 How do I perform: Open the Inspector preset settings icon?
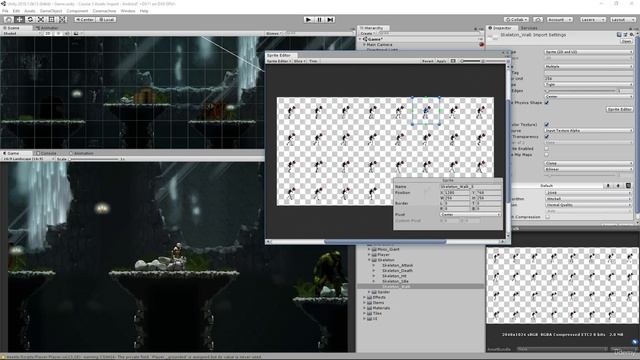click(625, 35)
